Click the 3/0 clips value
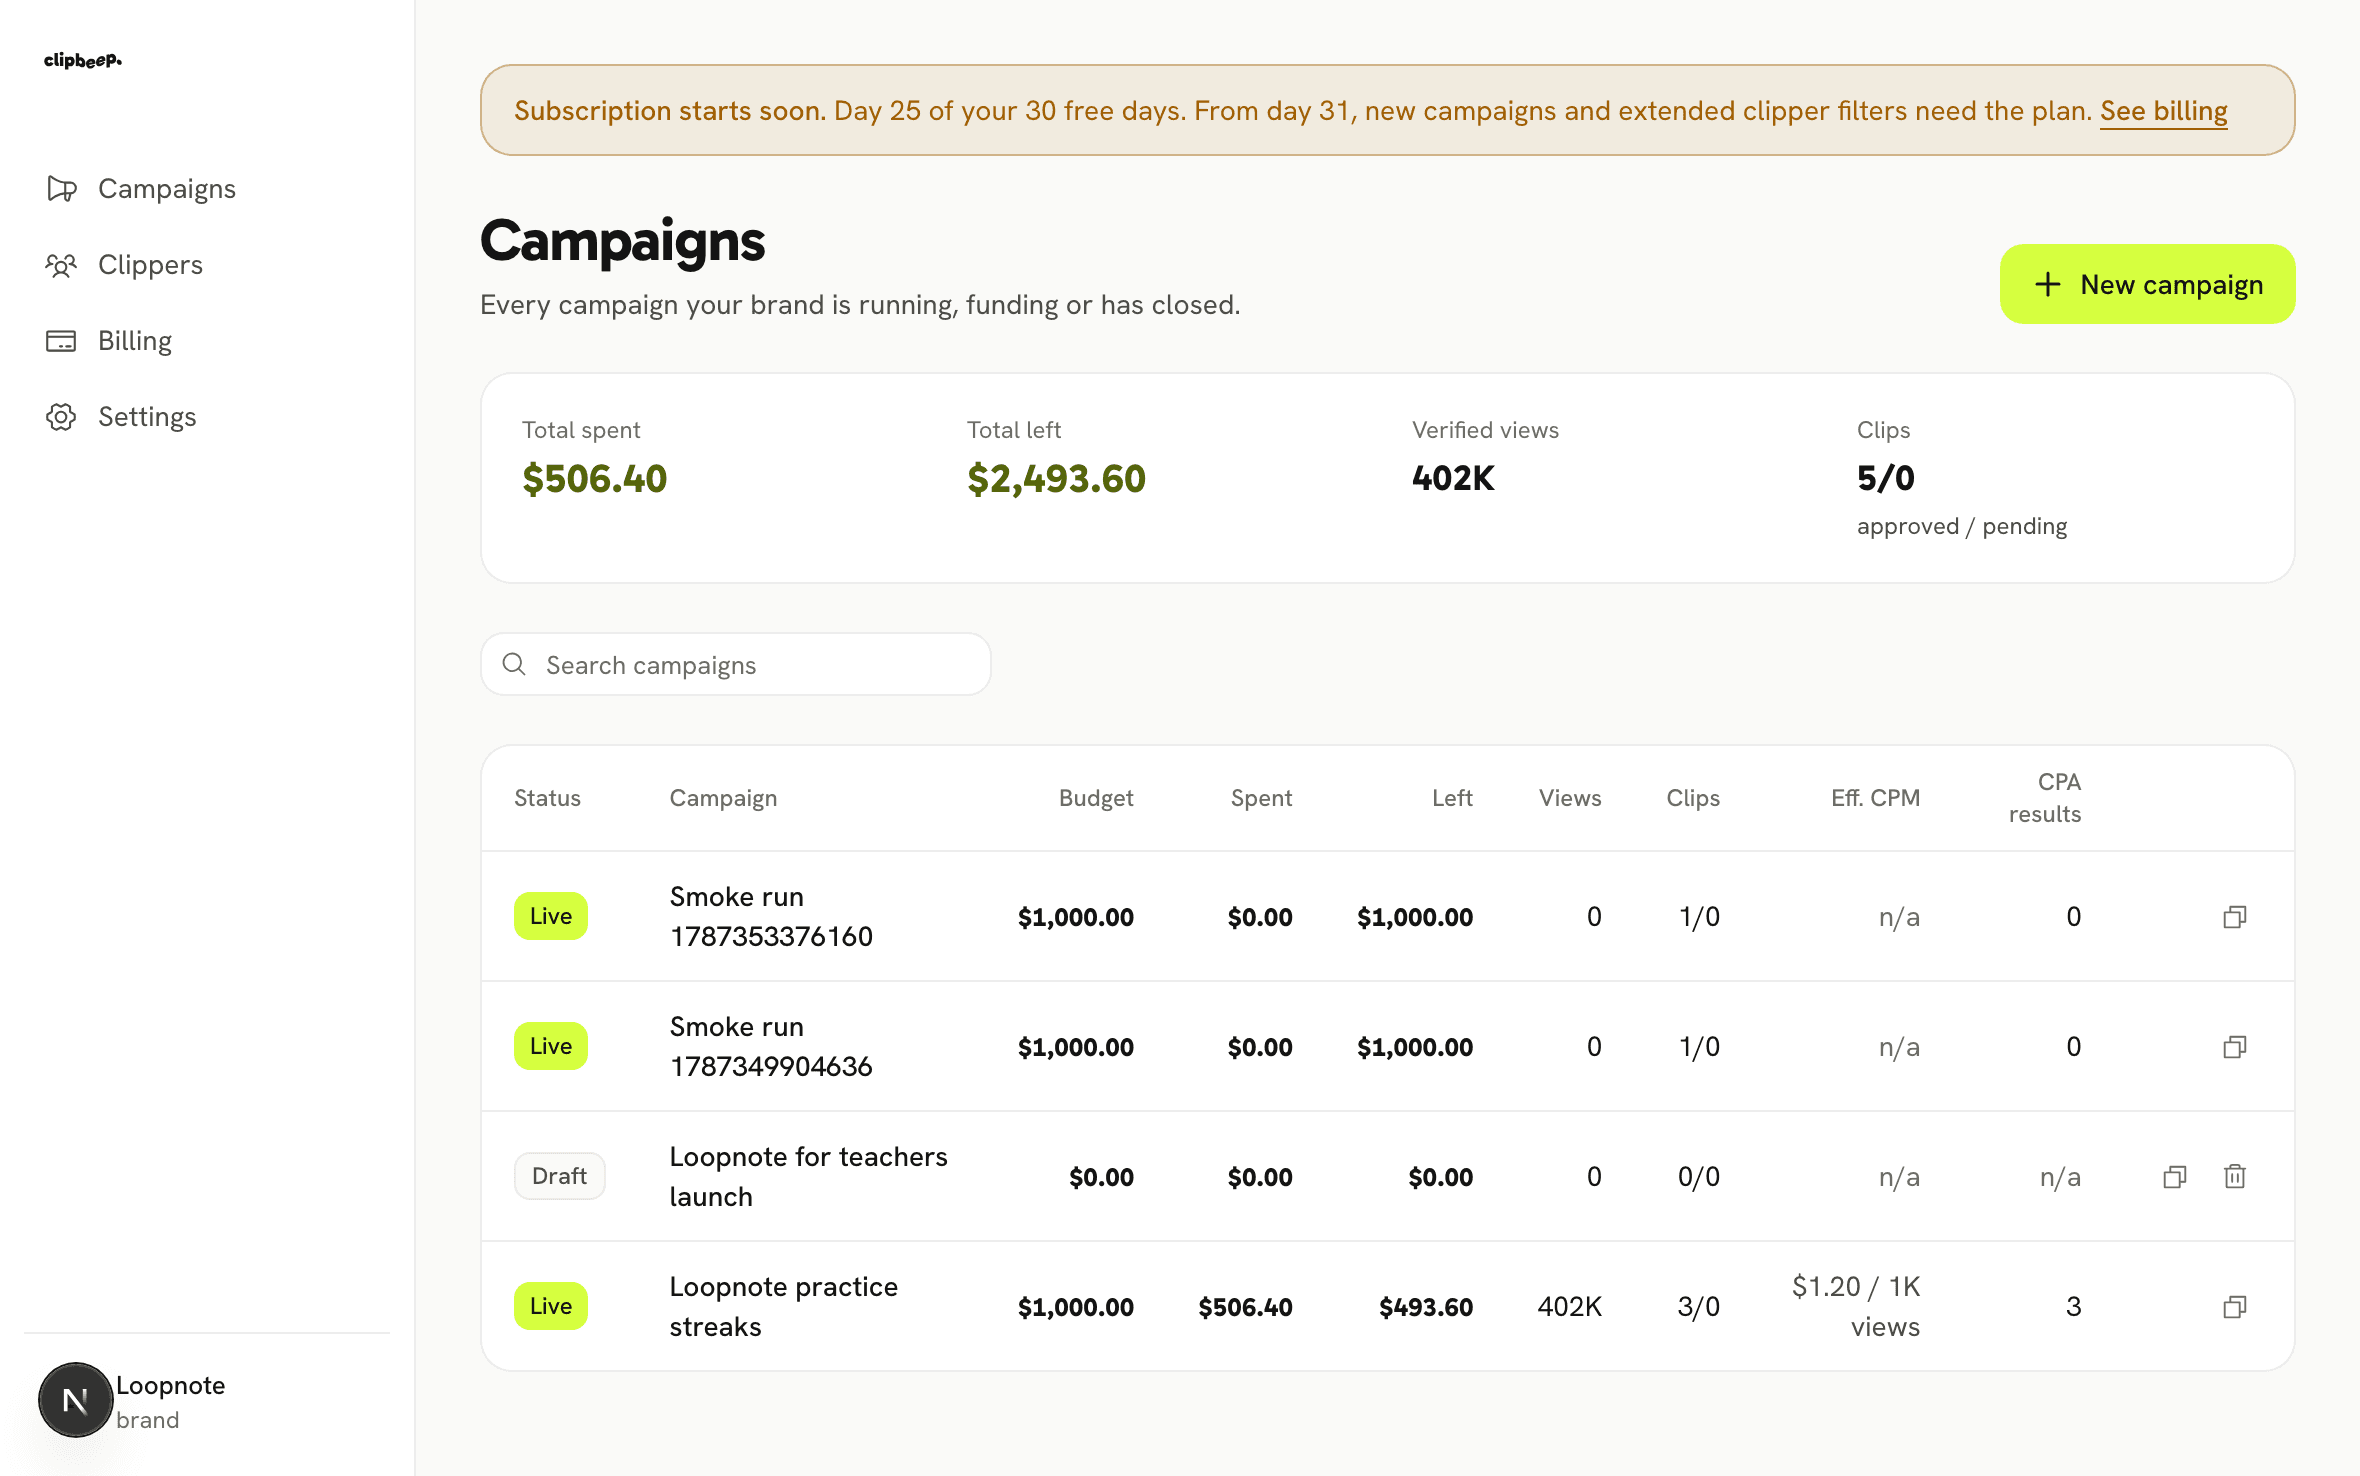The image size is (2360, 1476). [1699, 1307]
